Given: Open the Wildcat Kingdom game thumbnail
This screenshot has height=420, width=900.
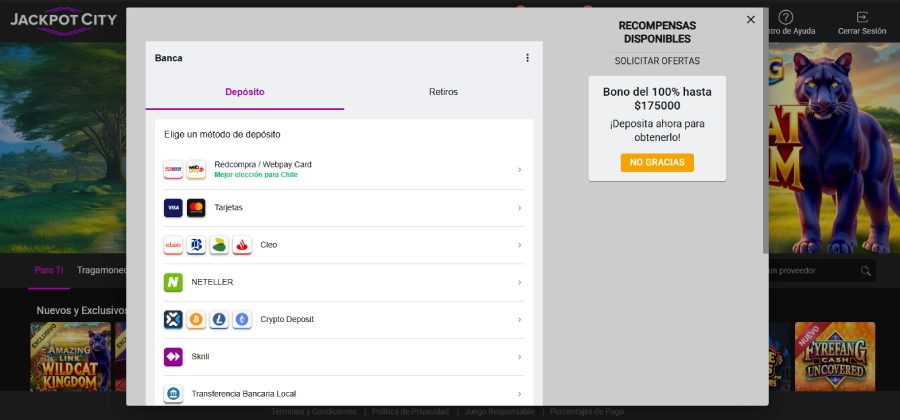Looking at the screenshot, I should coord(70,356).
